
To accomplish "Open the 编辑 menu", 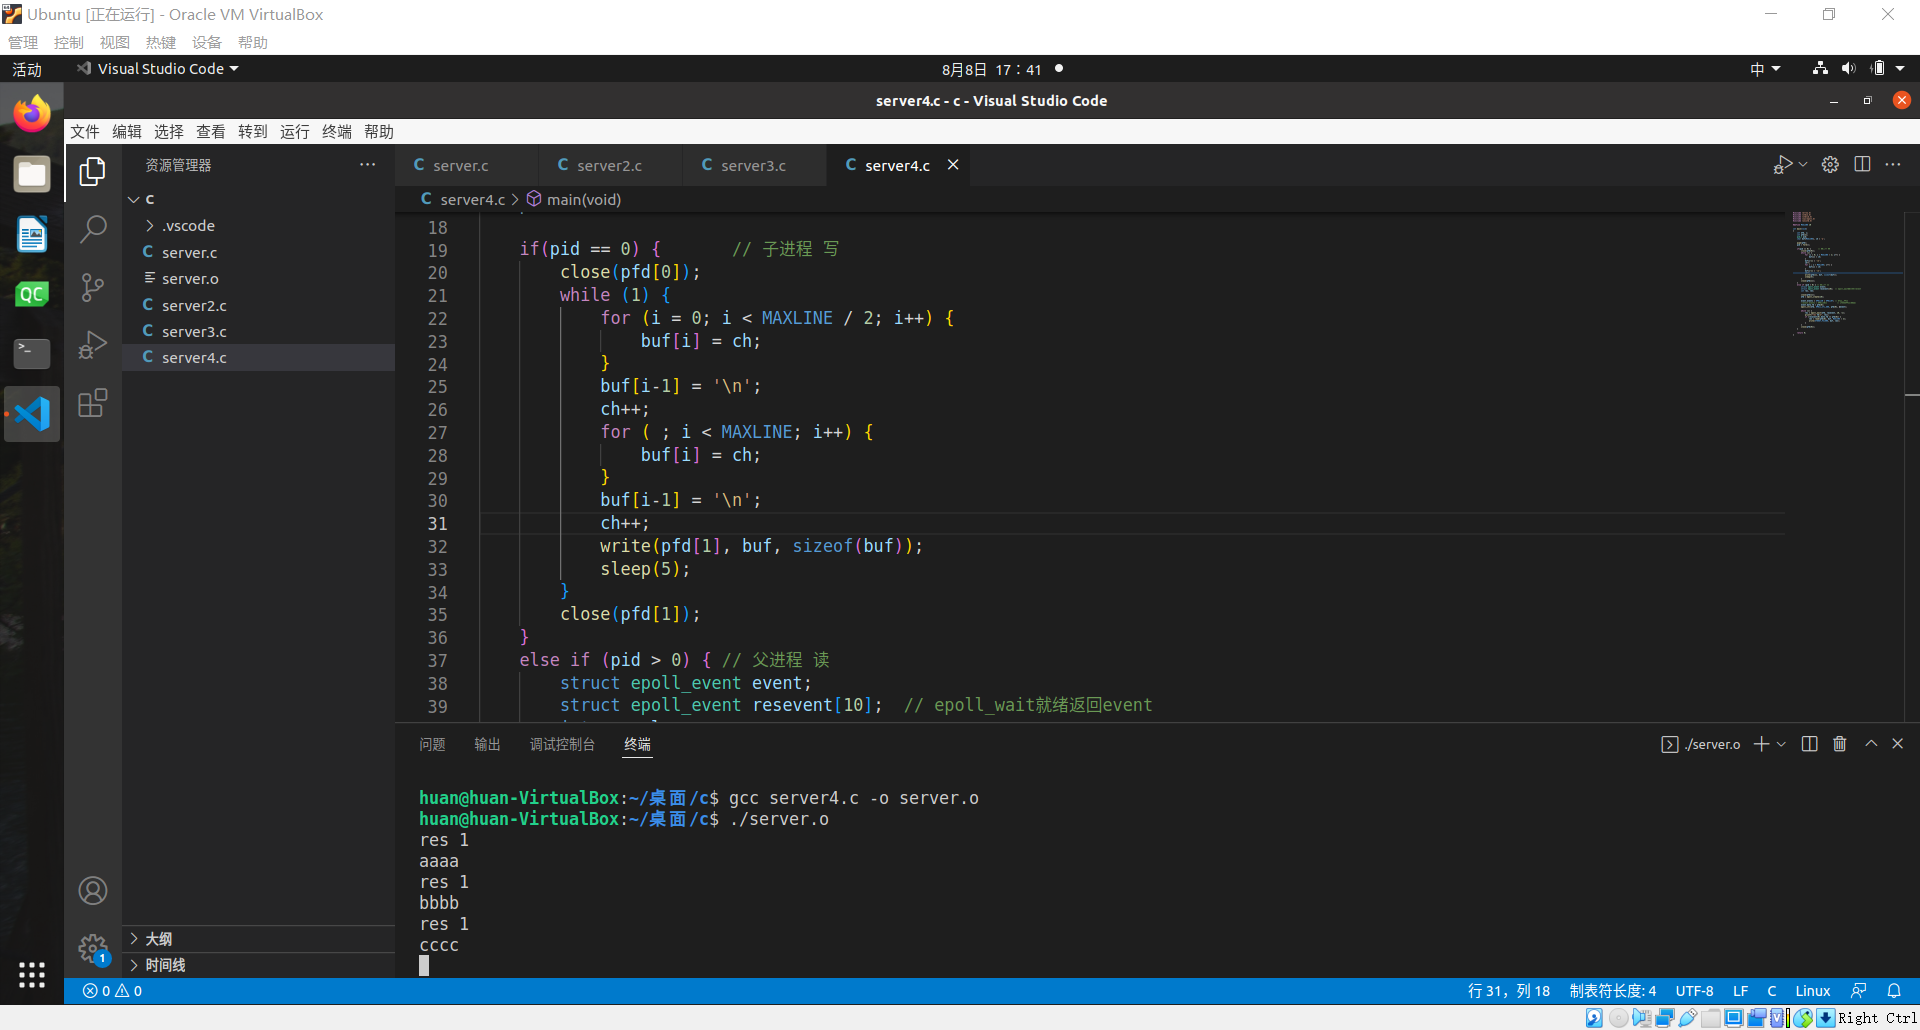I will pos(127,132).
